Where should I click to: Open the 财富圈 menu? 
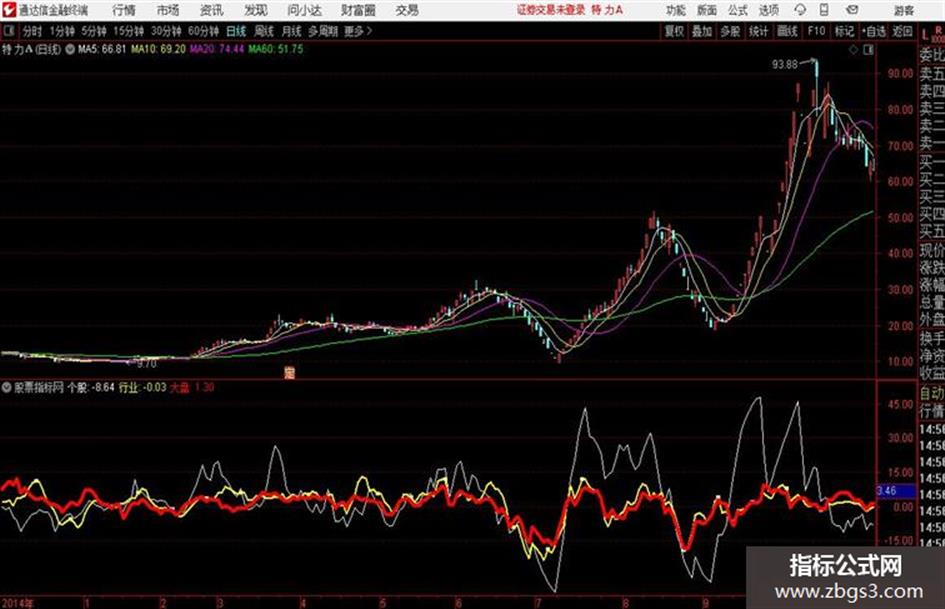coord(358,10)
